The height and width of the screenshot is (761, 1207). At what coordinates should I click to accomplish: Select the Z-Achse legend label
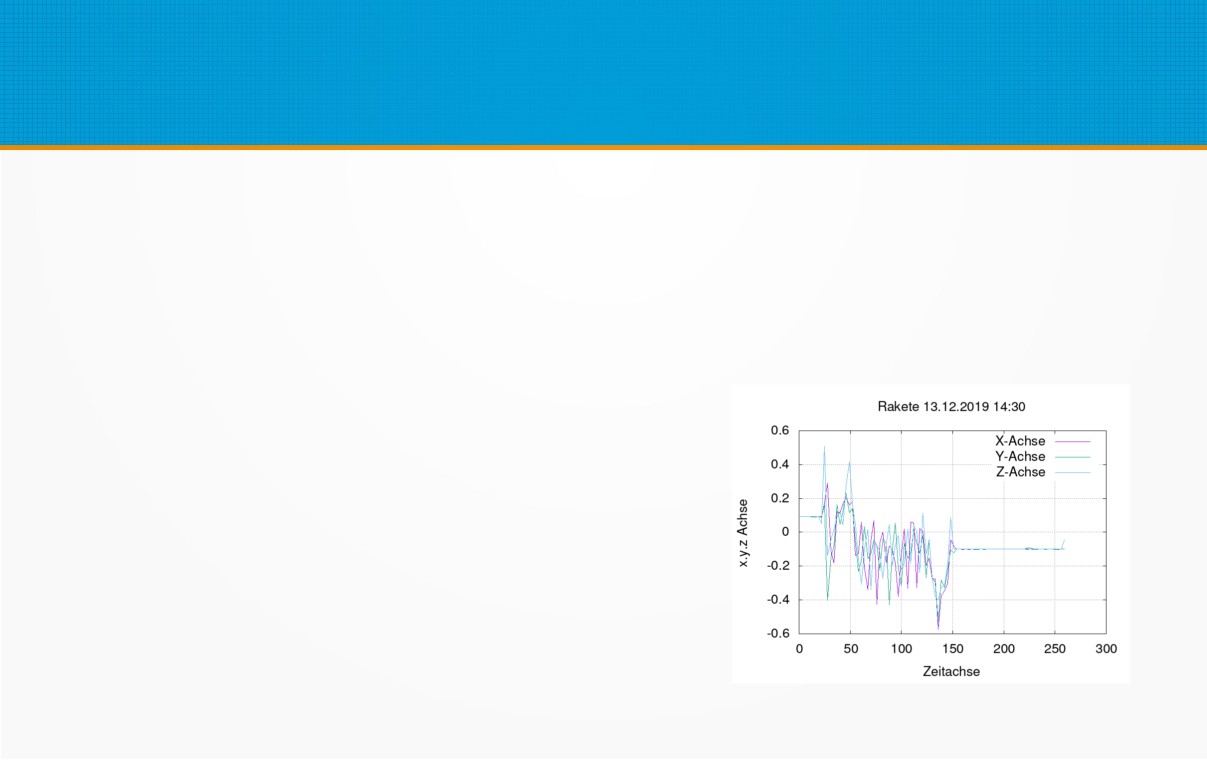pyautogui.click(x=1020, y=472)
